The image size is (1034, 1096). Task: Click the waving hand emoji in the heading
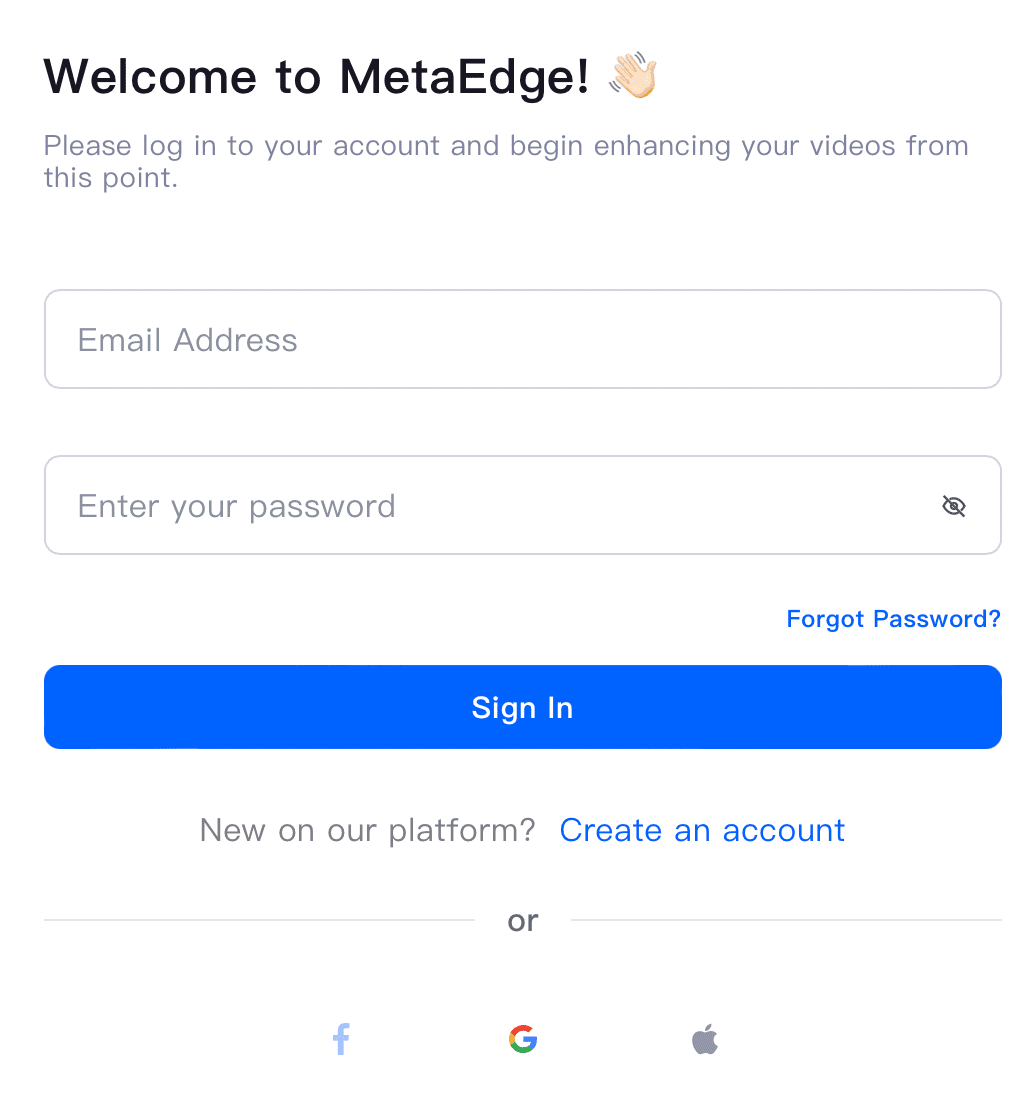[x=634, y=75]
